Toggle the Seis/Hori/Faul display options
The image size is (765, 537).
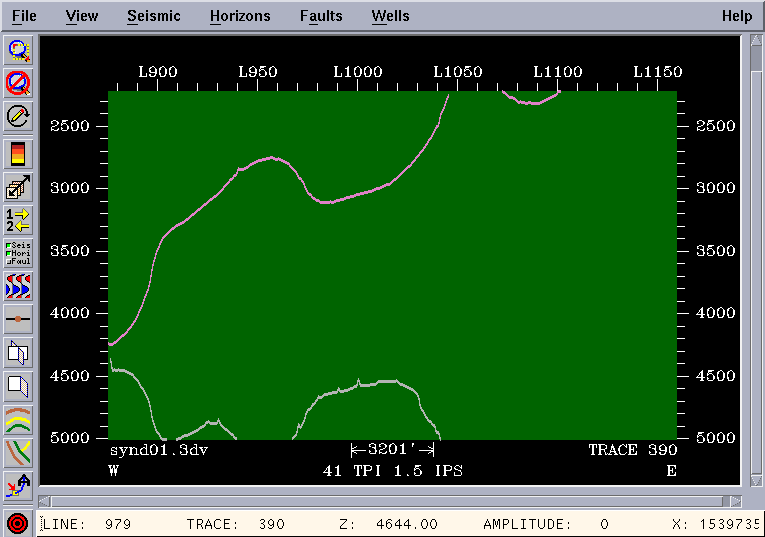(x=18, y=253)
